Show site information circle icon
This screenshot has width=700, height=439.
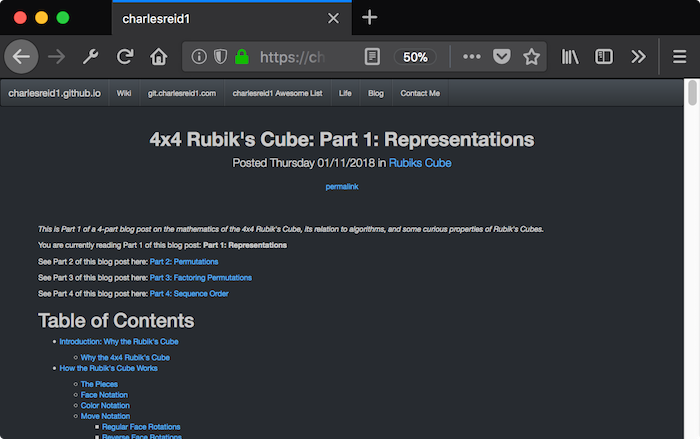199,57
